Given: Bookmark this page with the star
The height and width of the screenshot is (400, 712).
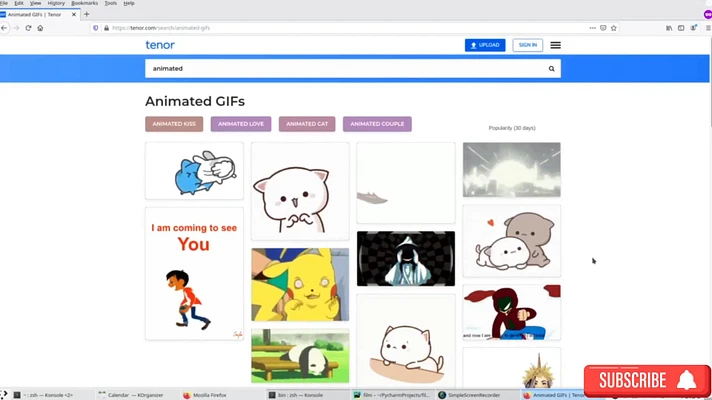Looking at the screenshot, I should tap(613, 28).
